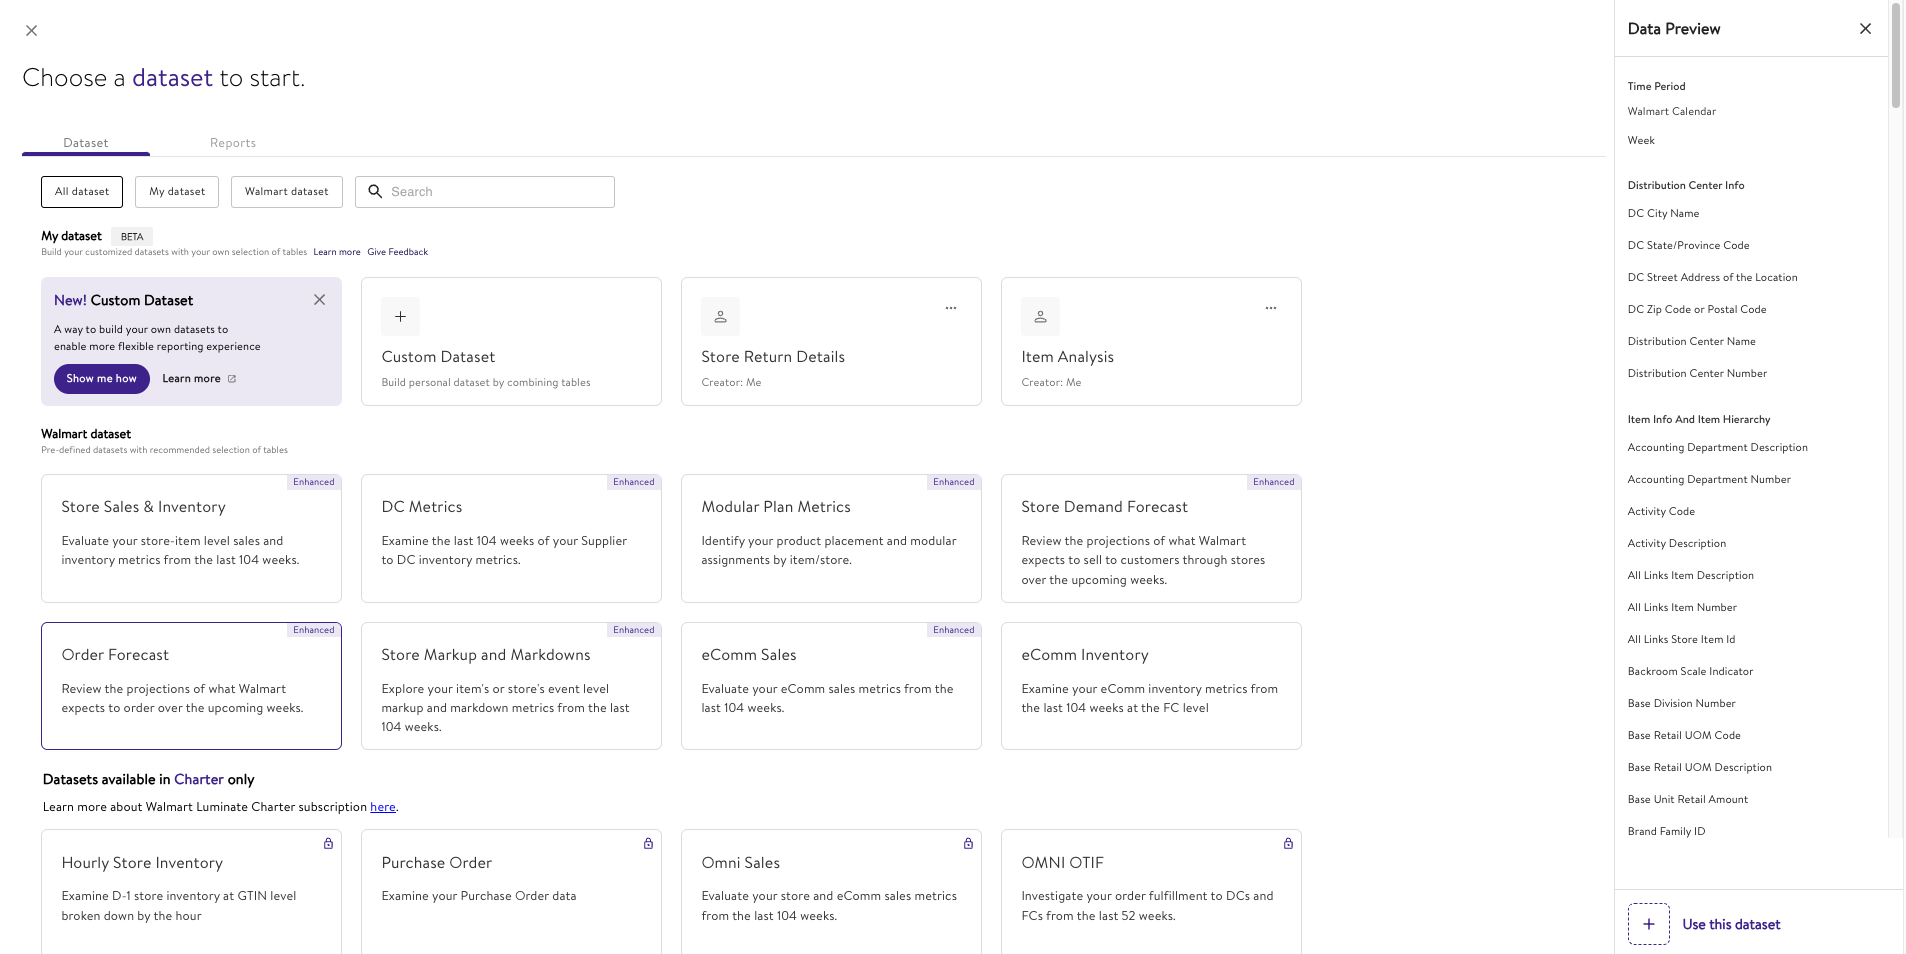Click 'Week' under Time Period
This screenshot has width=1906, height=954.
[1641, 141]
